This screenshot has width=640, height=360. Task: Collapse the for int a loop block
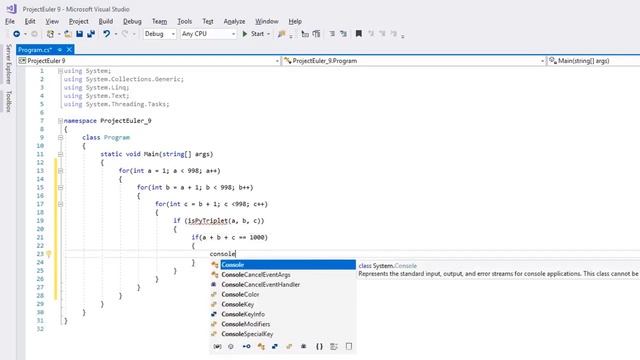tap(60, 171)
